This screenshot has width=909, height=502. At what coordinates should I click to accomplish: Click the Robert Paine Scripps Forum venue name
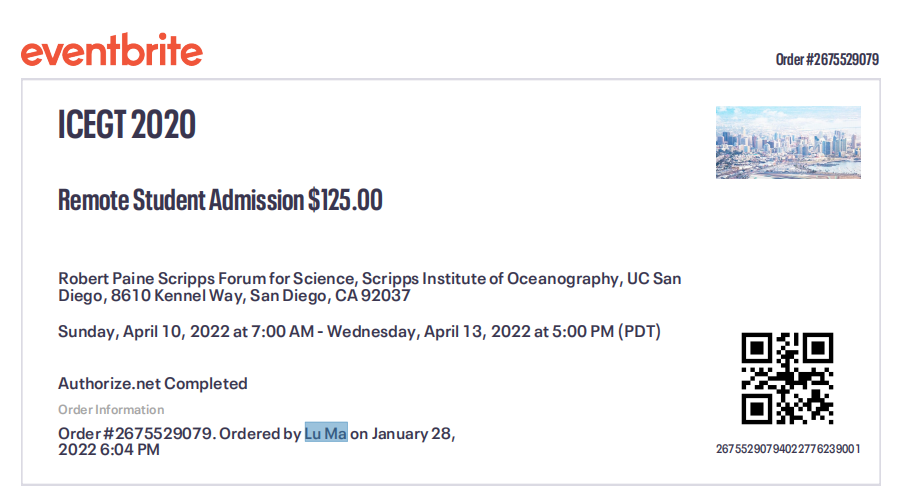205,278
